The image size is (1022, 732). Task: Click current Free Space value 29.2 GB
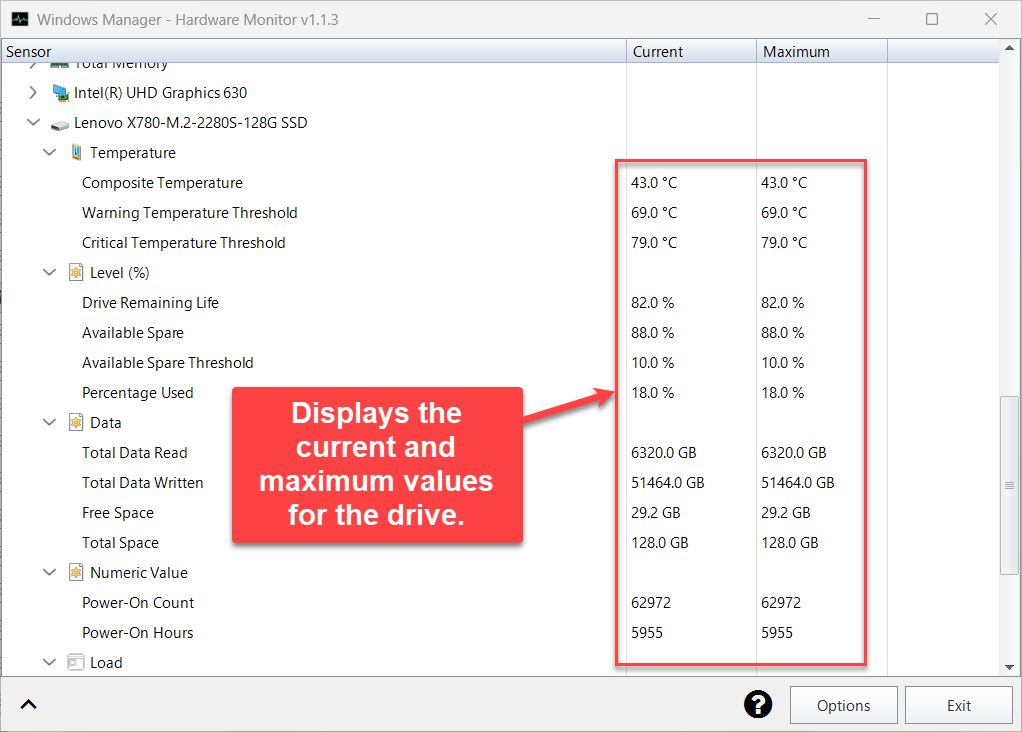coord(656,512)
